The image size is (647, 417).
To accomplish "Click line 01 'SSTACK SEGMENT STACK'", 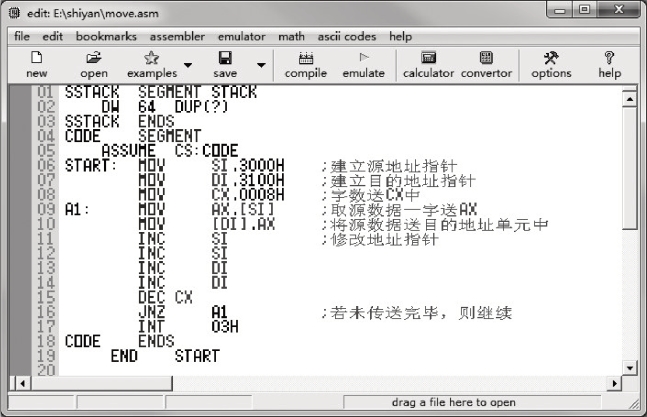I will [161, 92].
